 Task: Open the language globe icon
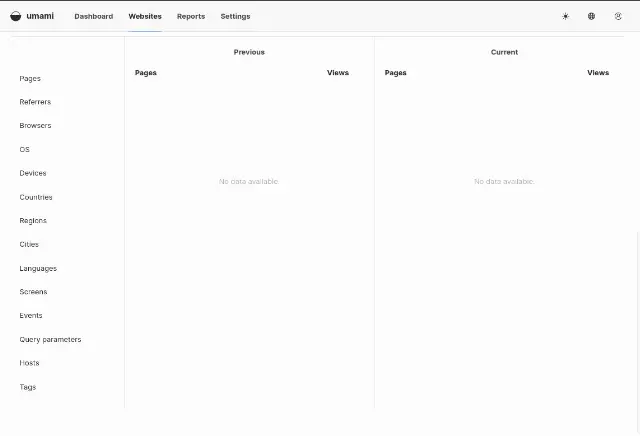pos(591,16)
